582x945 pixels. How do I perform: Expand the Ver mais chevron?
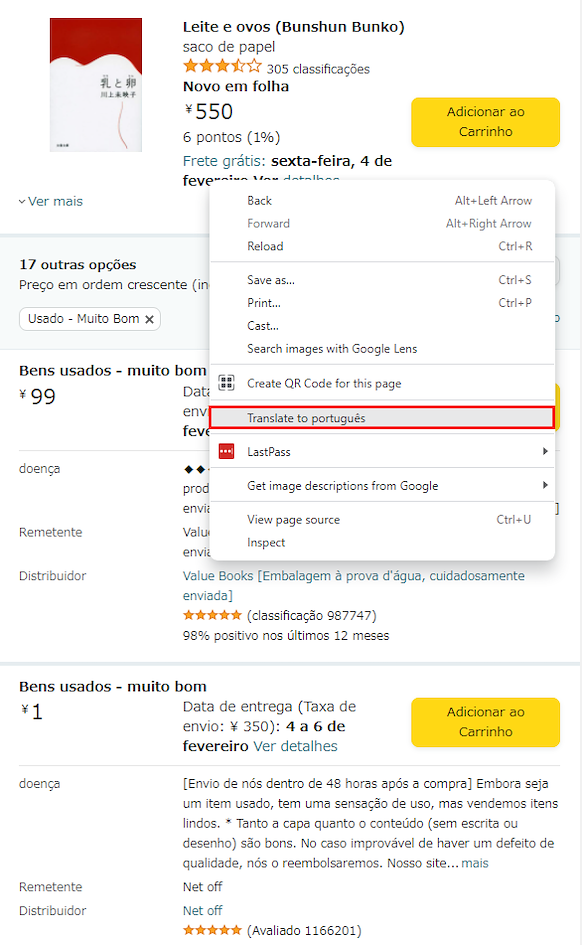(22, 202)
